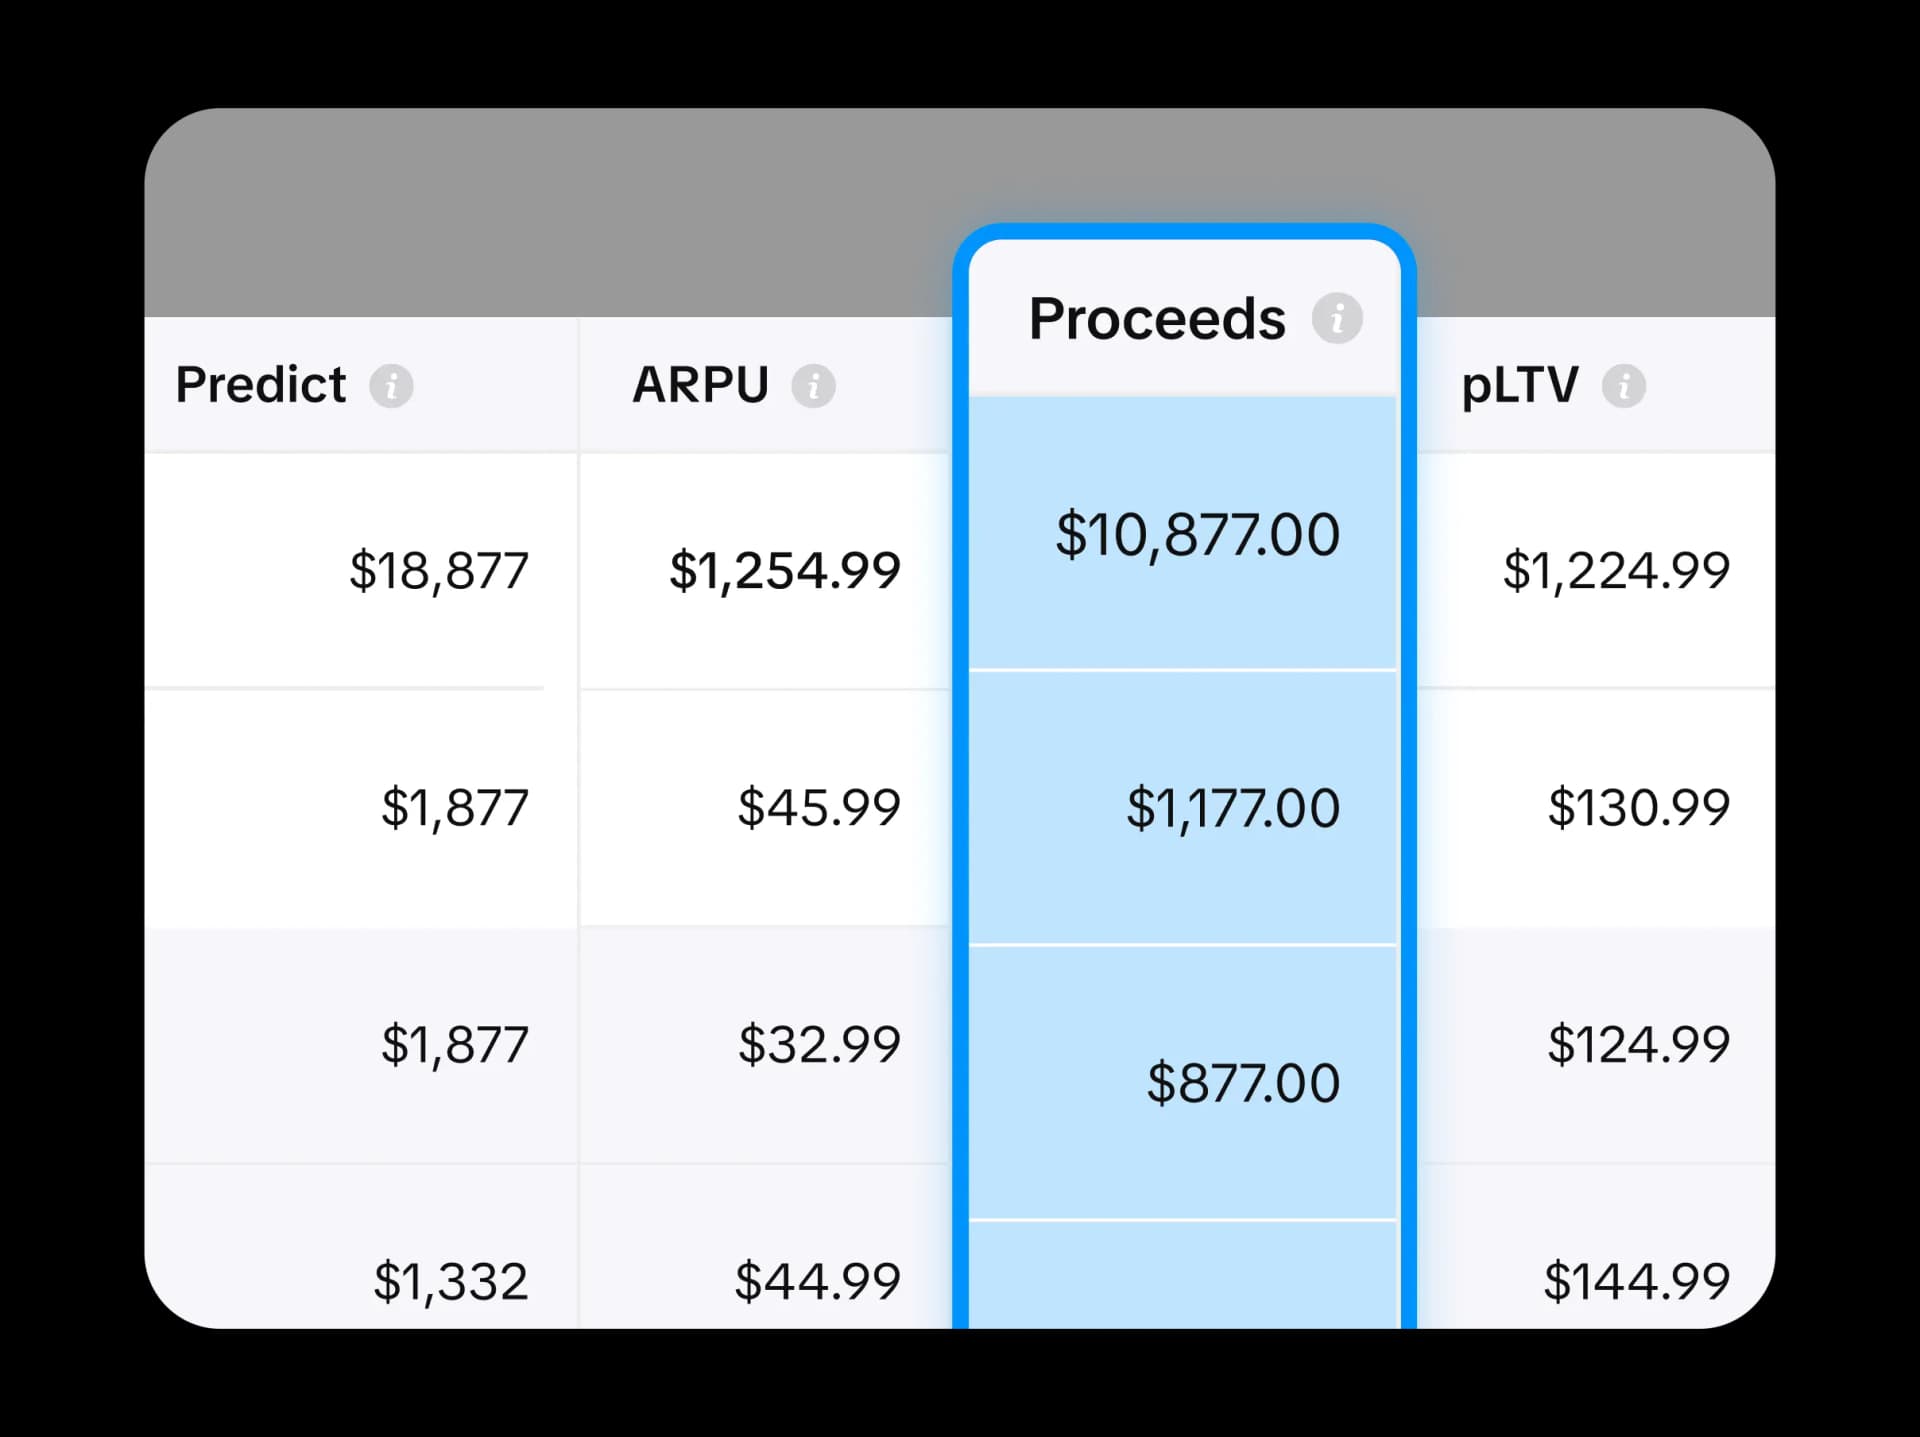Screen dimensions: 1920x1437
Task: Click the info icon next to pLTV
Action: 1625,385
